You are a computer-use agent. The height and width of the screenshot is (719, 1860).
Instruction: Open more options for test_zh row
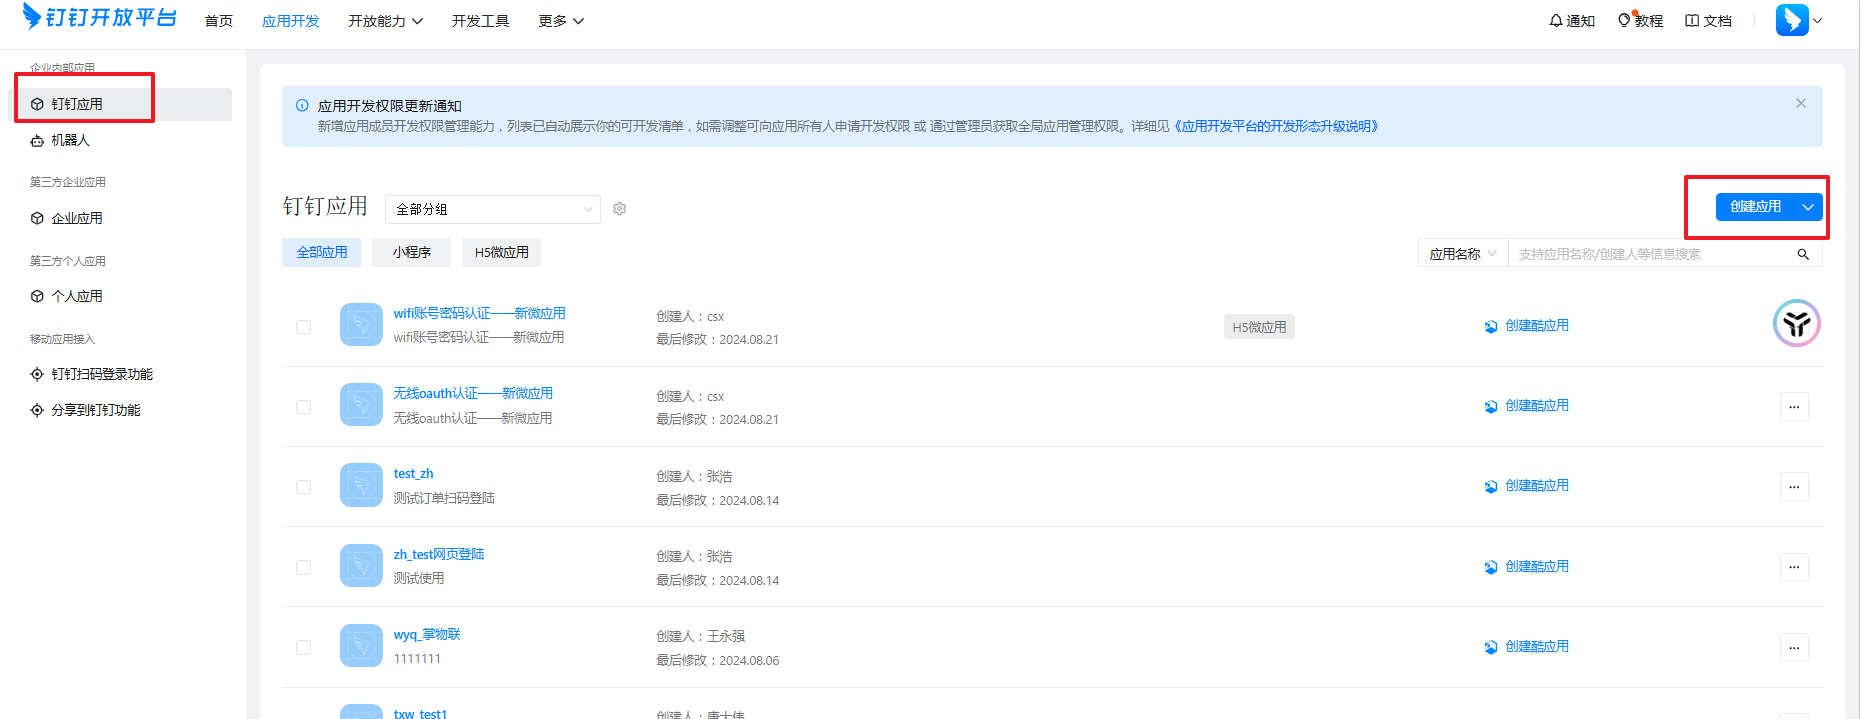(1794, 487)
